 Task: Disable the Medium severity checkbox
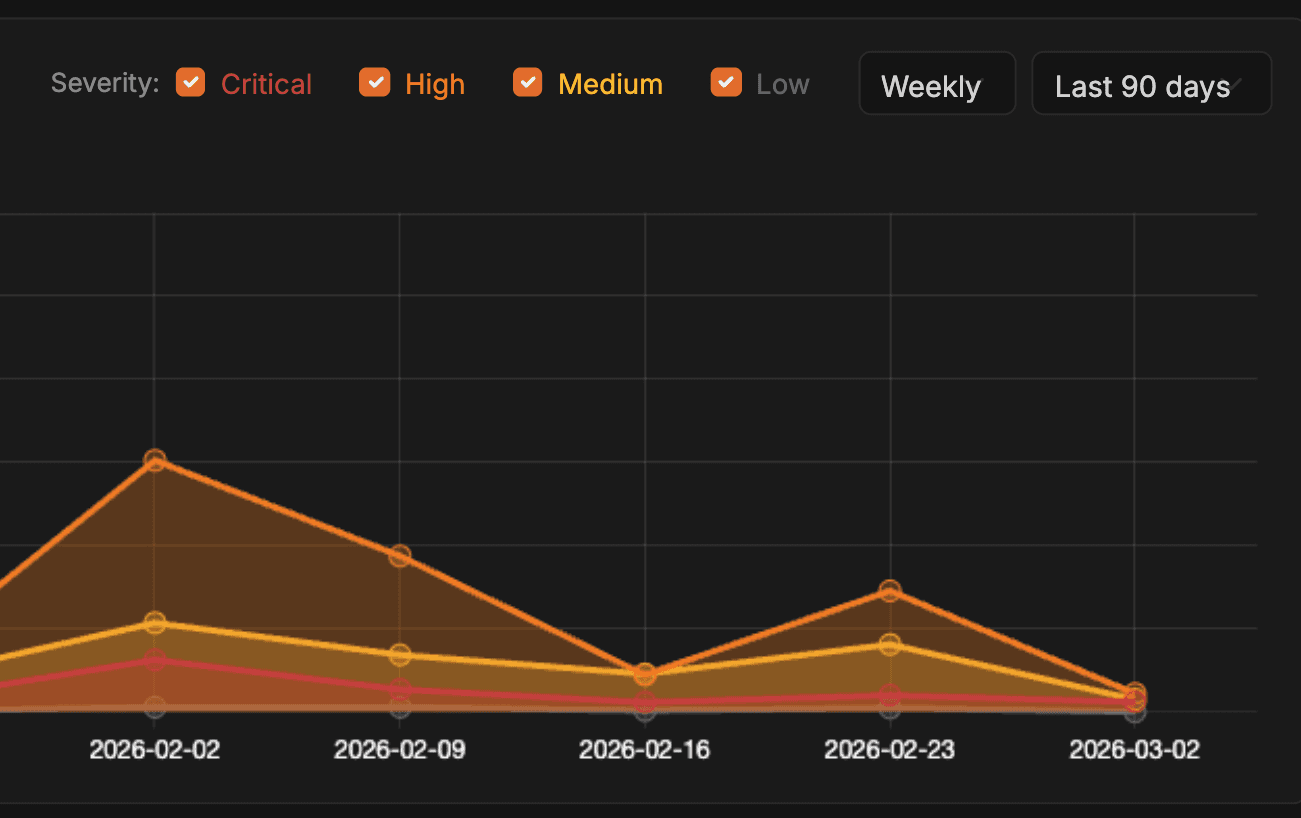click(x=527, y=82)
